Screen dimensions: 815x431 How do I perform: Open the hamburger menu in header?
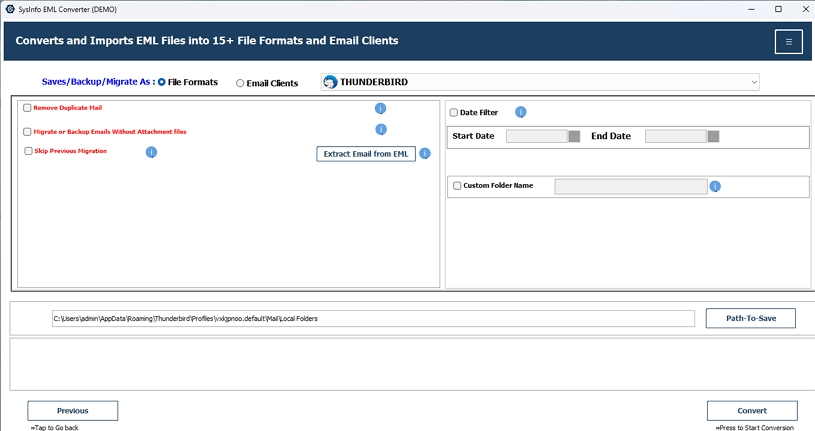point(788,42)
